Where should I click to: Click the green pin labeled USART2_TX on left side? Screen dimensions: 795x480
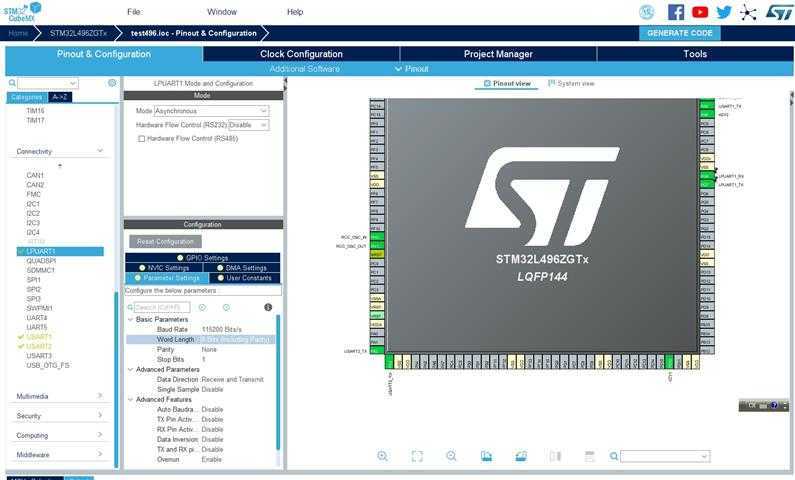(377, 350)
